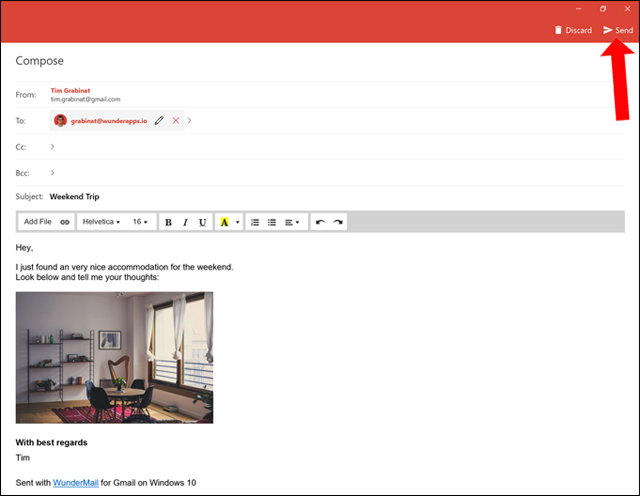Expand the Bcc field chevron
Screen dimensions: 640x496
52,173
